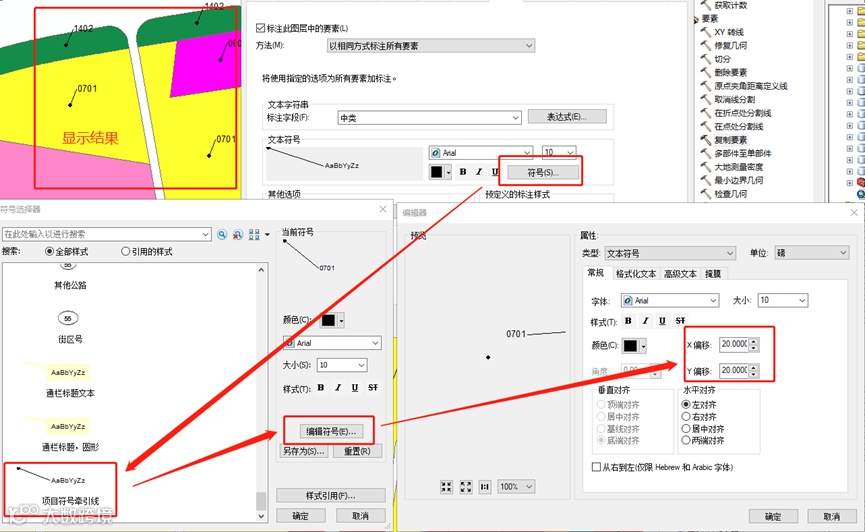865x532 pixels.
Task: Toggle bold in label properties text symbol
Action: click(463, 172)
